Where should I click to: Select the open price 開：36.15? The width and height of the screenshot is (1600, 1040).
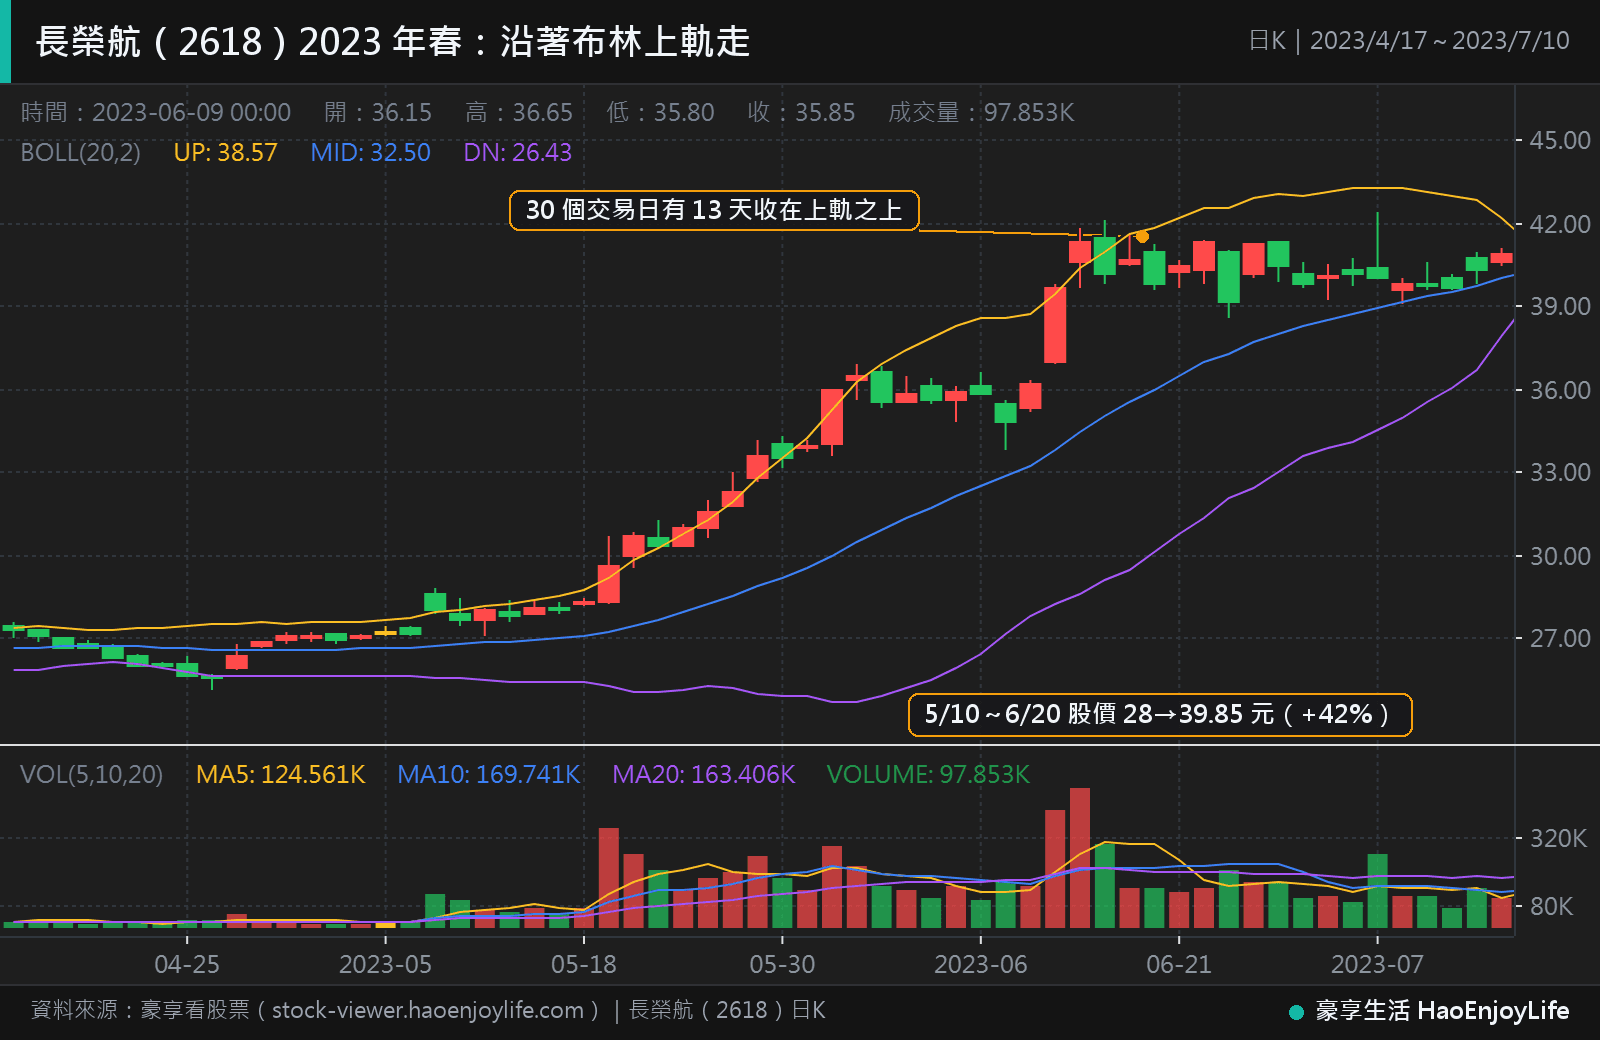pos(378,112)
